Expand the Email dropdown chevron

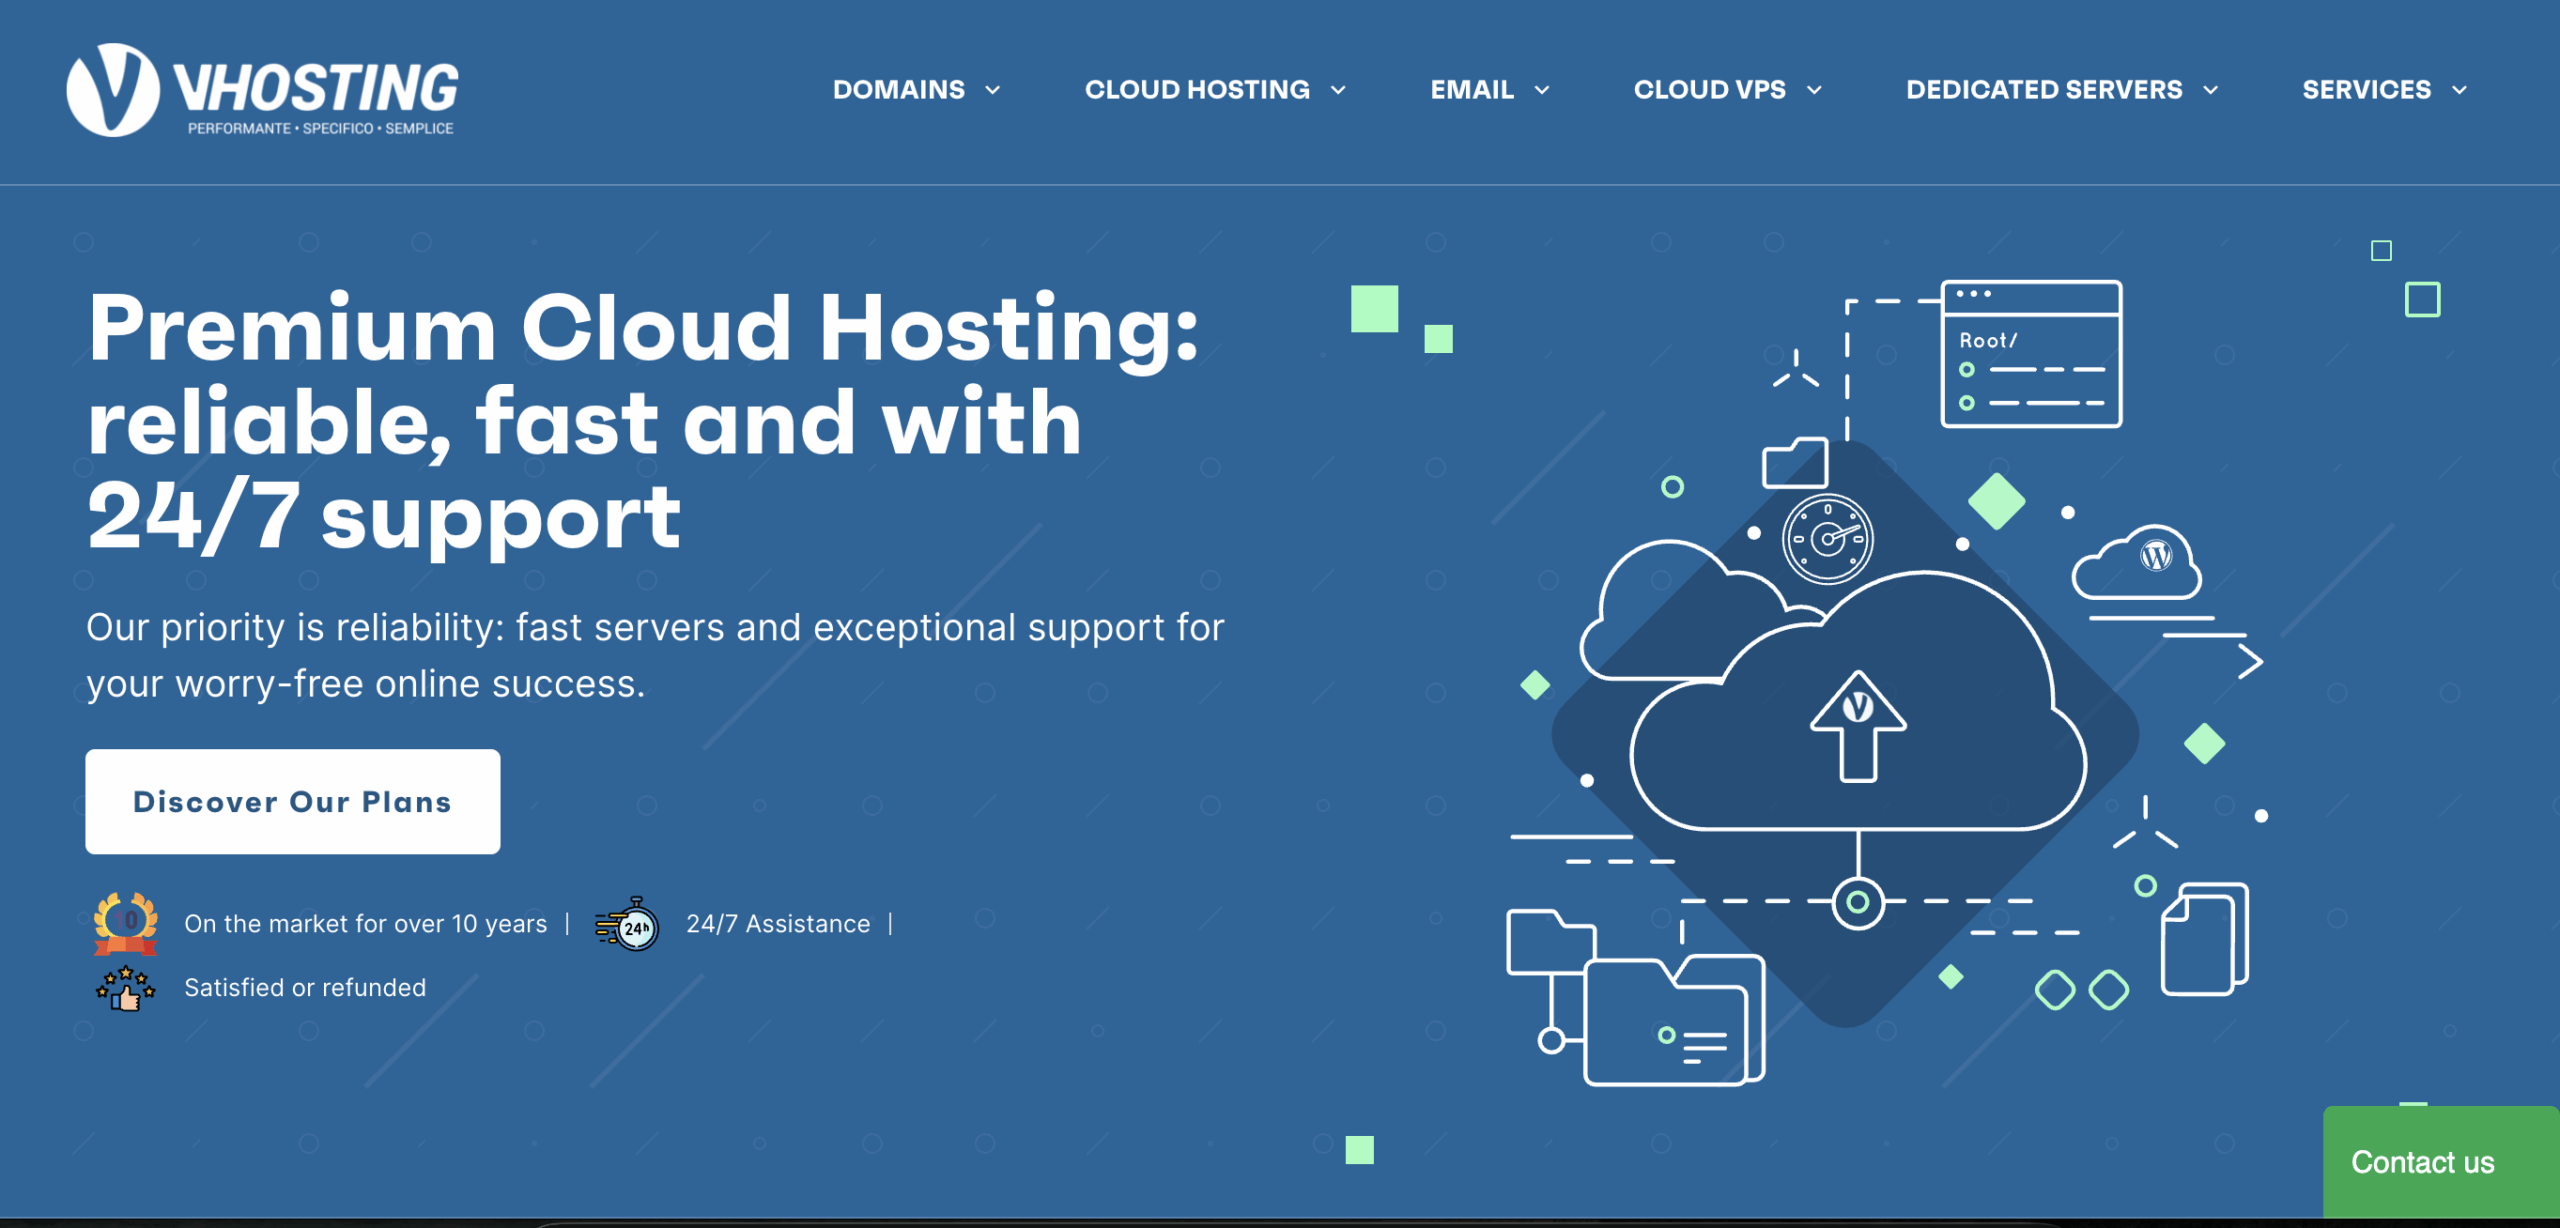click(x=1542, y=90)
